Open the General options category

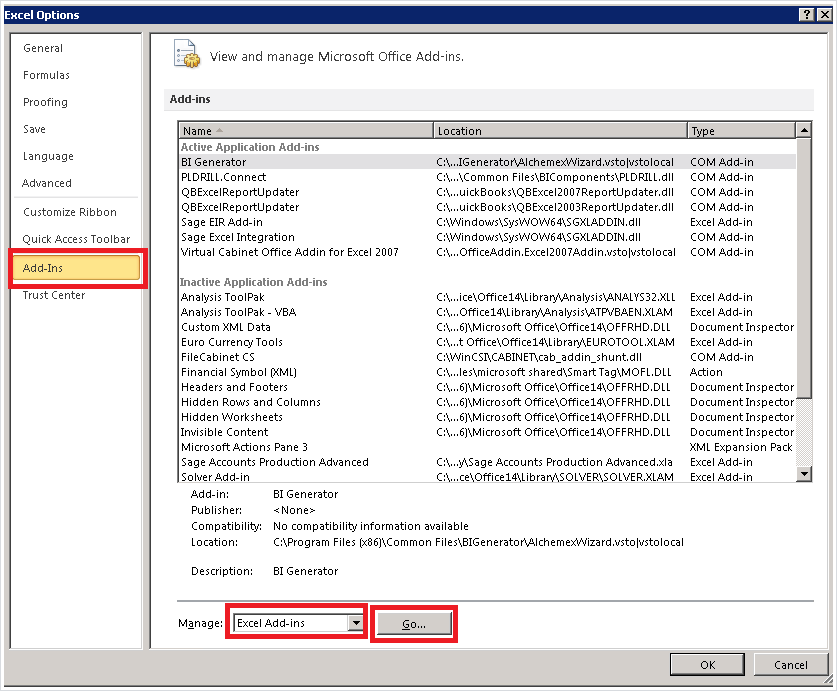point(43,48)
